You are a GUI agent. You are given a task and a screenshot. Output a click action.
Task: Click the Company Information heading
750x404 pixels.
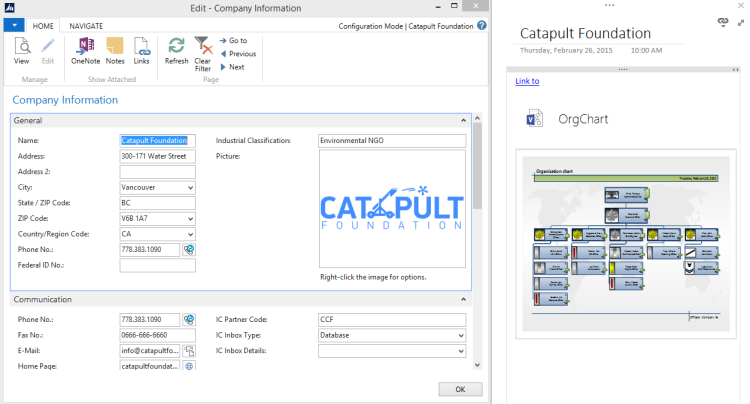click(x=65, y=100)
